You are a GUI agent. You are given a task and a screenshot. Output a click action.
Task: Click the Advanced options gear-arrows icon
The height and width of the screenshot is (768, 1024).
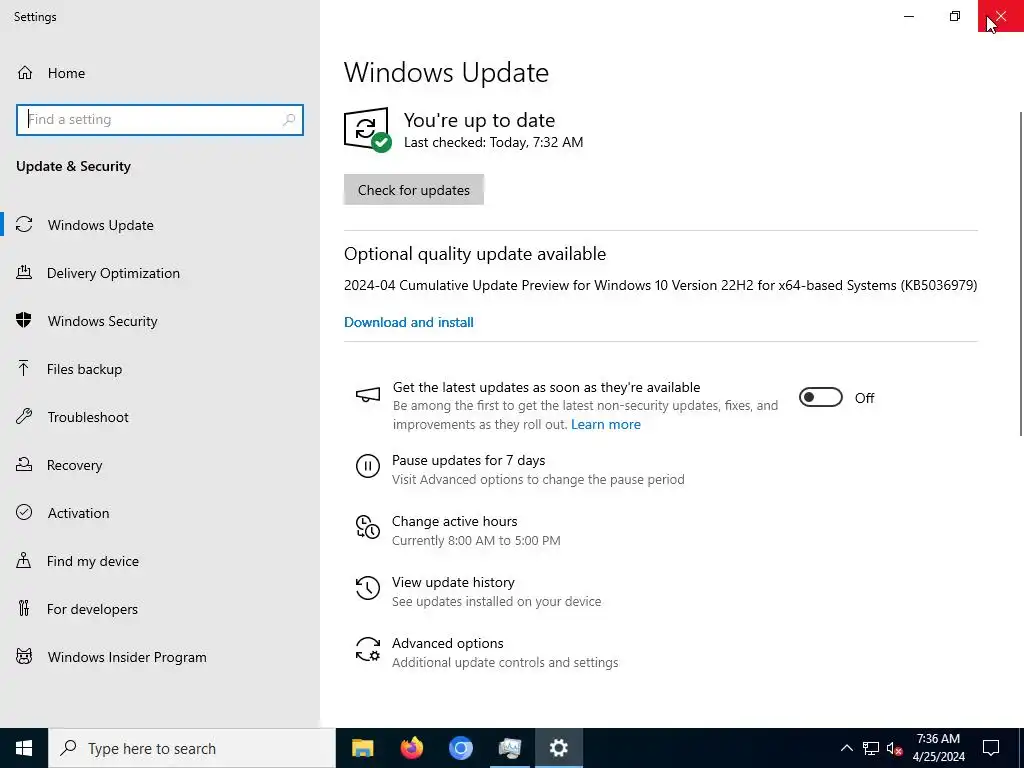[368, 649]
